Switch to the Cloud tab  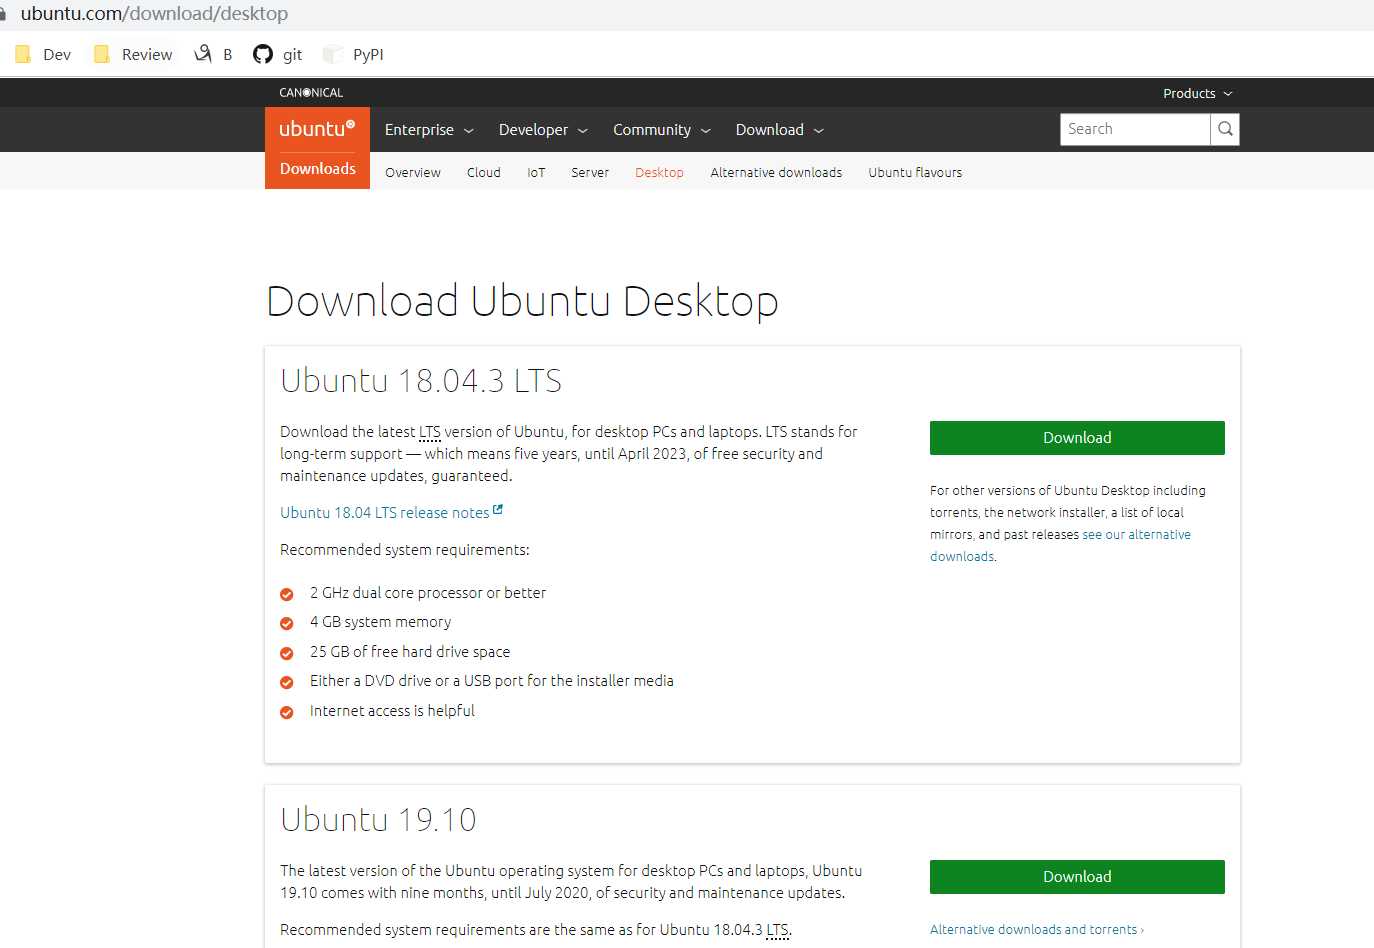pyautogui.click(x=484, y=172)
